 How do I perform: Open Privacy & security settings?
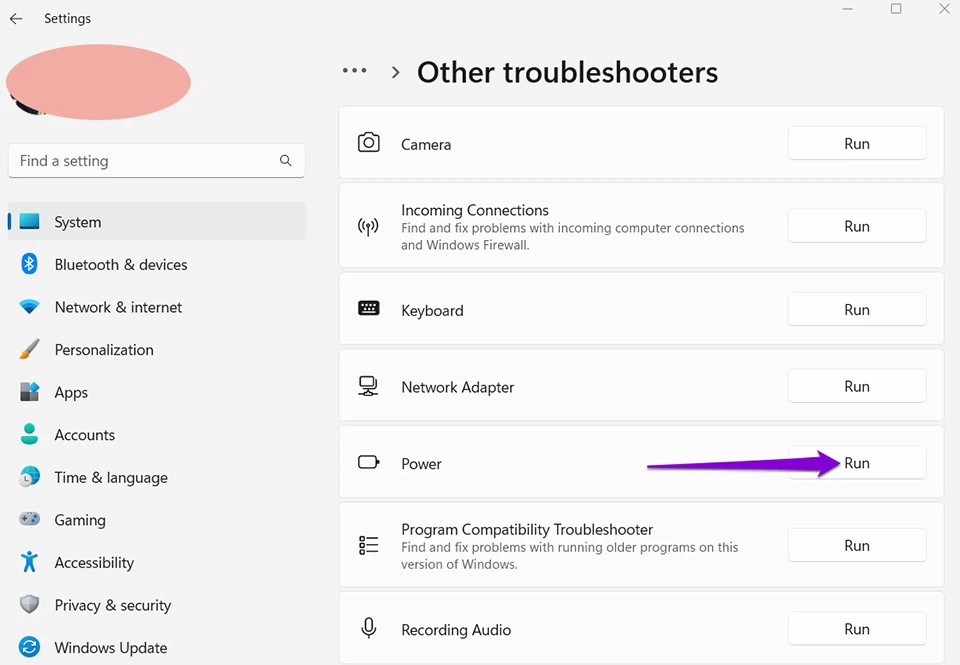click(113, 605)
